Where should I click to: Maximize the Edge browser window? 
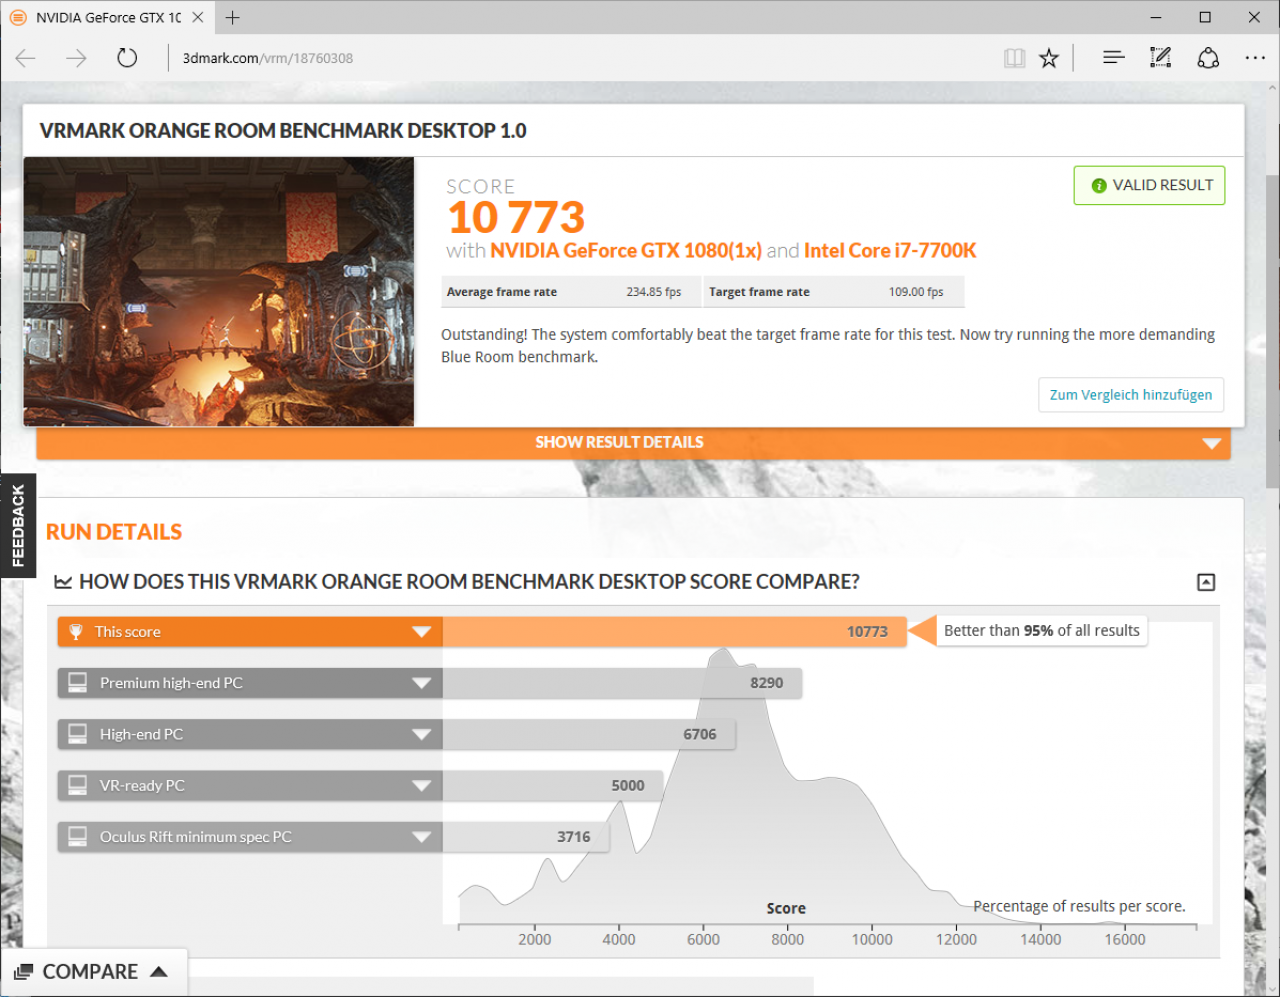point(1205,17)
